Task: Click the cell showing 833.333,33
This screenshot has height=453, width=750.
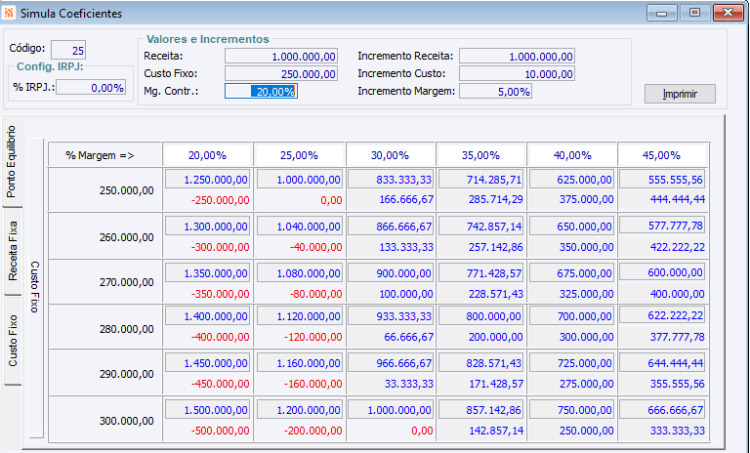Action: [x=391, y=180]
